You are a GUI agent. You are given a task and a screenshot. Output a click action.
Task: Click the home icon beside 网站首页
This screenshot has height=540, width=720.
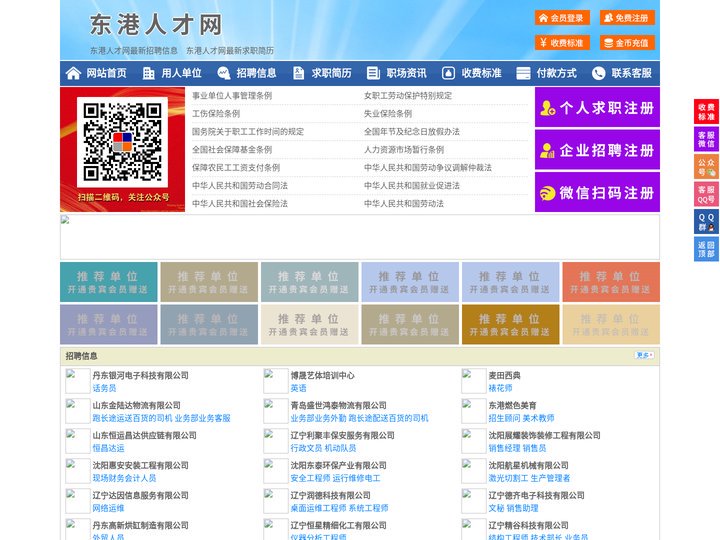coord(73,73)
